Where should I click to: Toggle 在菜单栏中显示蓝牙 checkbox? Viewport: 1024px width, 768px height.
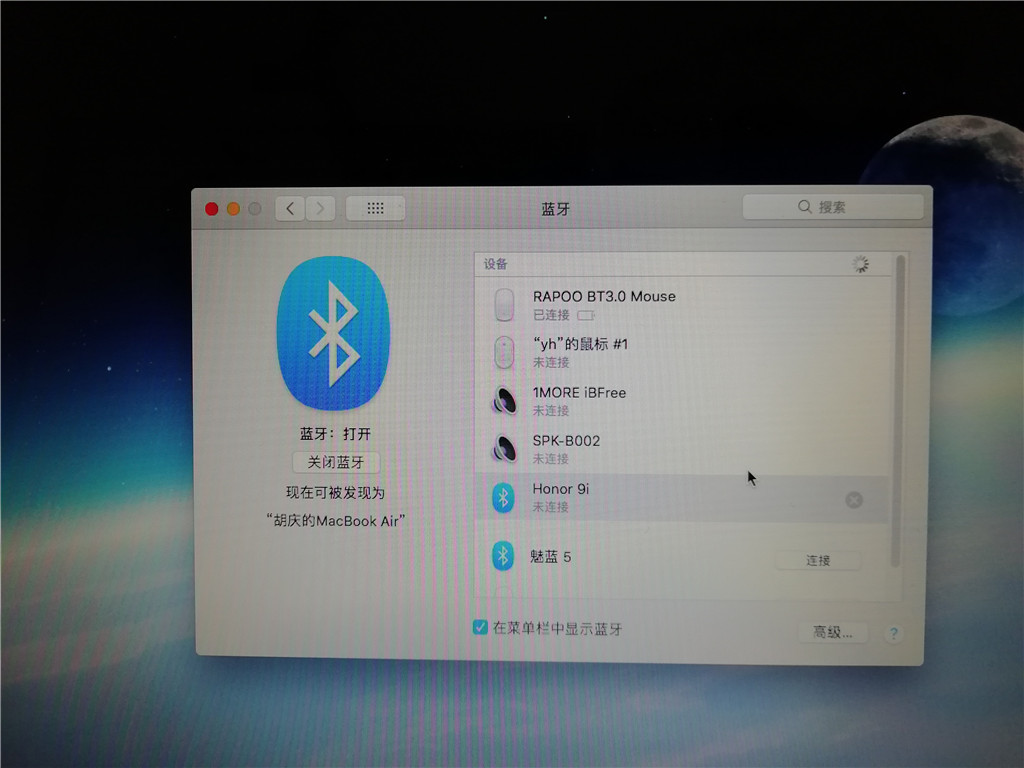click(480, 628)
